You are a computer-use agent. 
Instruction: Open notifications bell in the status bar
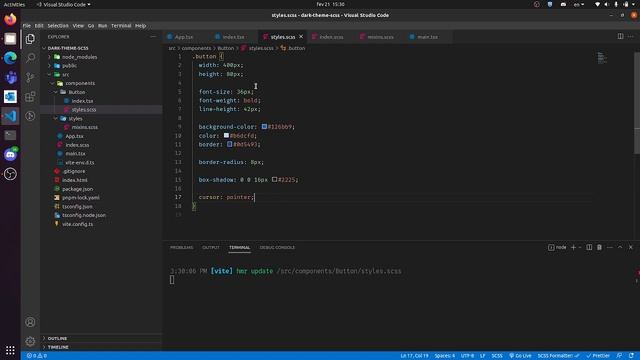point(631,356)
